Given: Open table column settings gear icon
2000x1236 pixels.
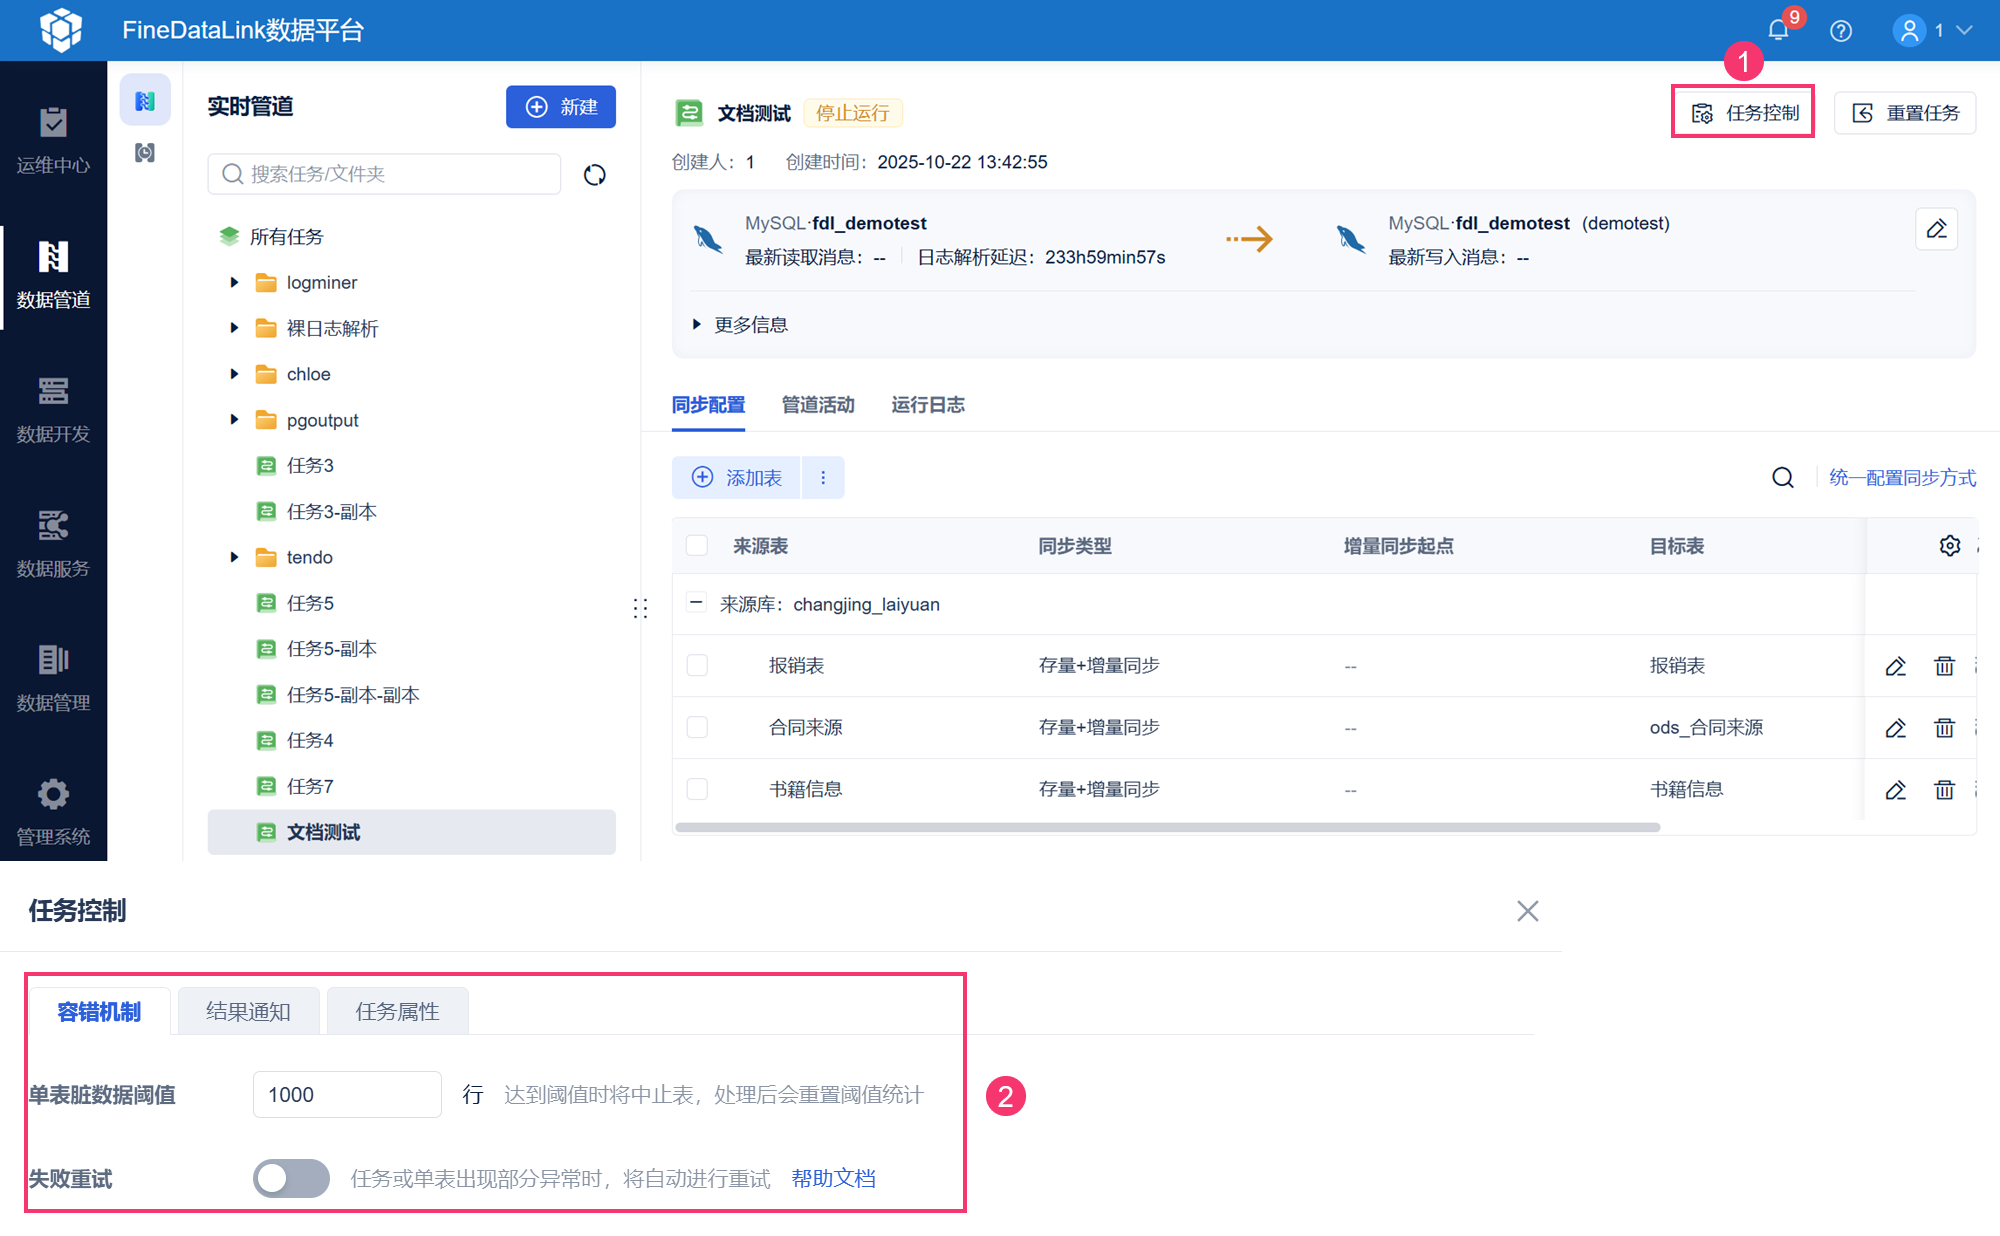Looking at the screenshot, I should tap(1949, 546).
